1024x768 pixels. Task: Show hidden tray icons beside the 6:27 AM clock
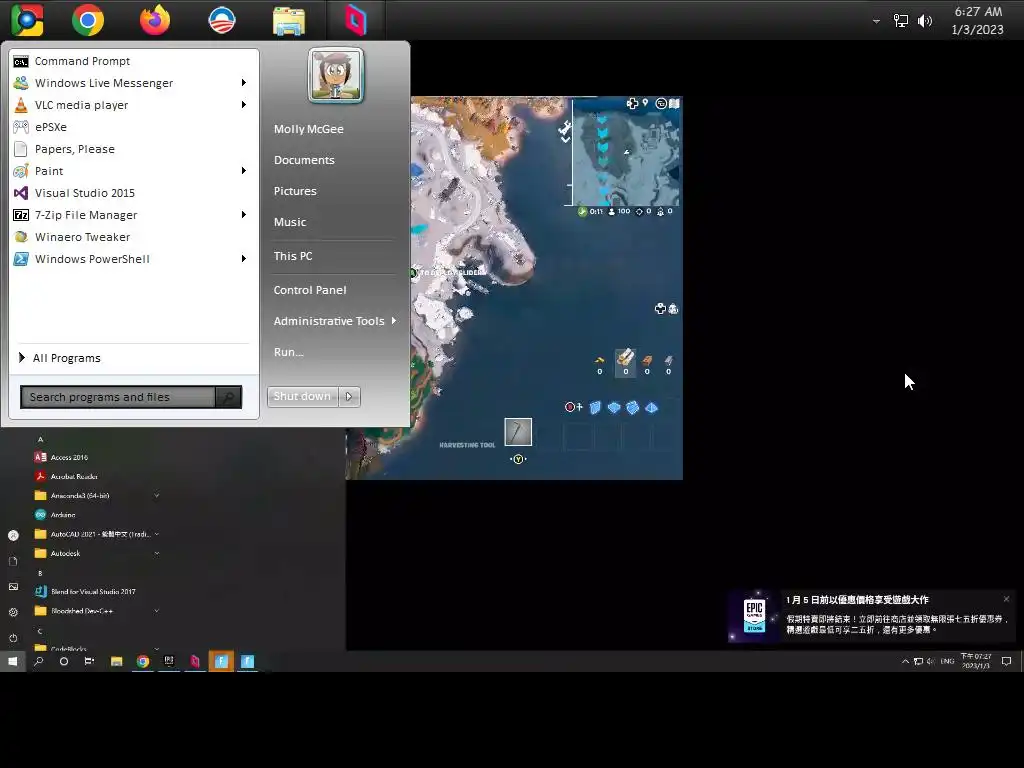click(876, 22)
